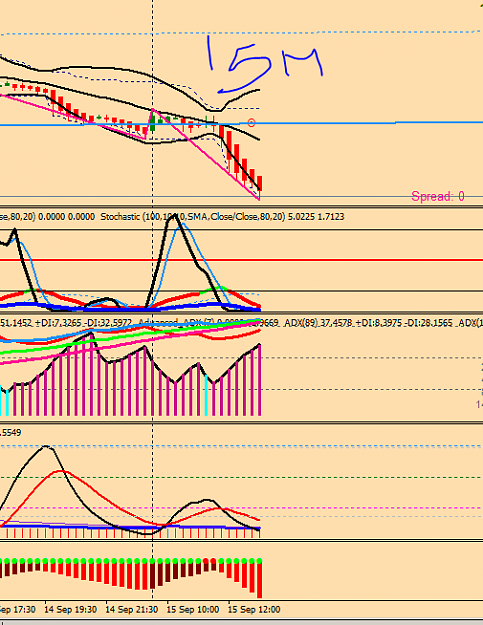
Task: Click the 14 Sep 21:30 time label
Action: [x=132, y=609]
